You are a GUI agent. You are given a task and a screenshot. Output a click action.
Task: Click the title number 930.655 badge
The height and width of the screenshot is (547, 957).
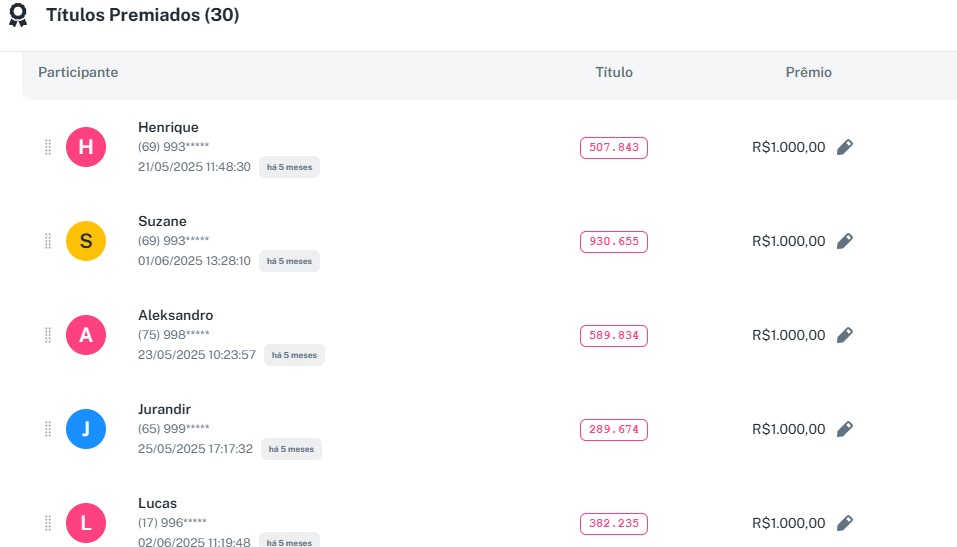coord(614,241)
